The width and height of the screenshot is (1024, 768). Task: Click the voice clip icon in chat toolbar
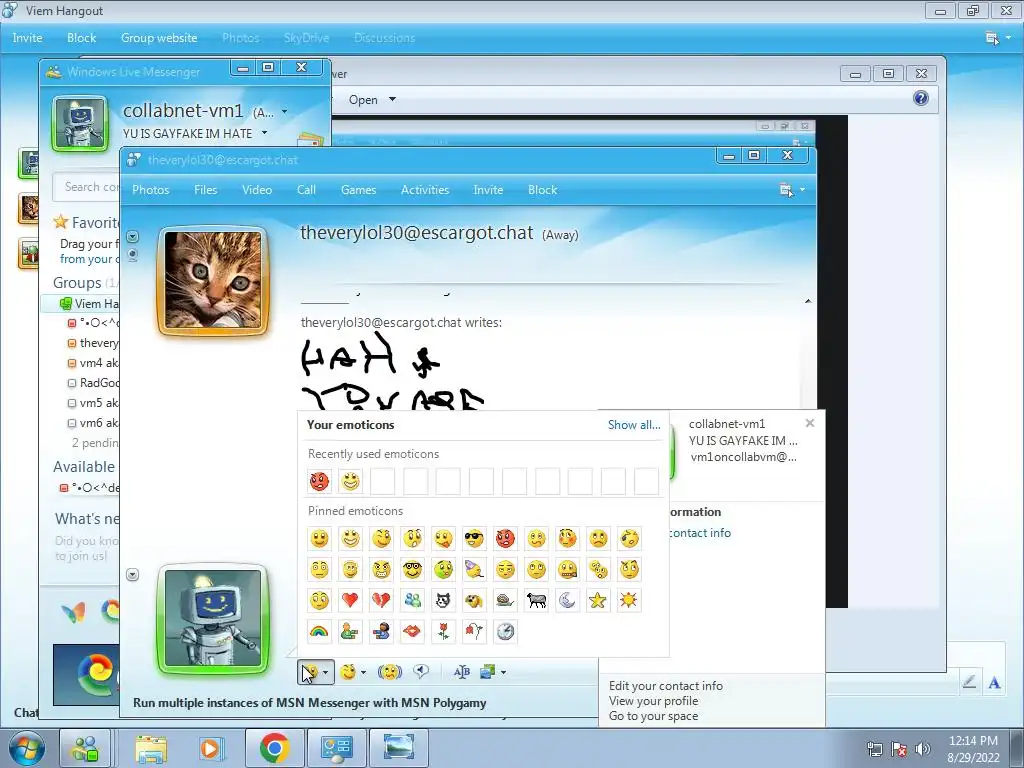tap(421, 671)
